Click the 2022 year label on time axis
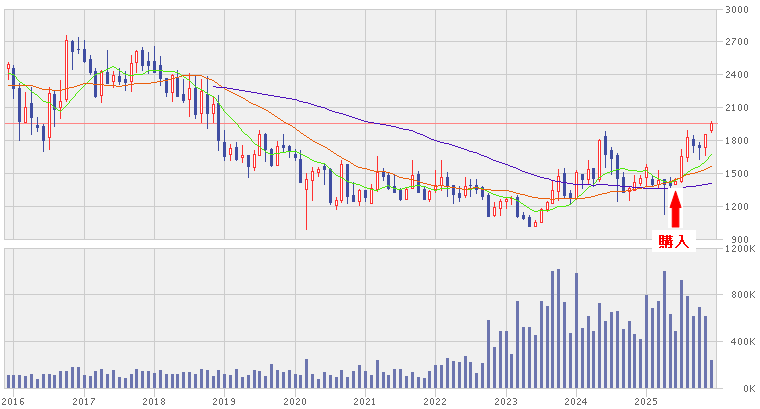 [x=434, y=401]
